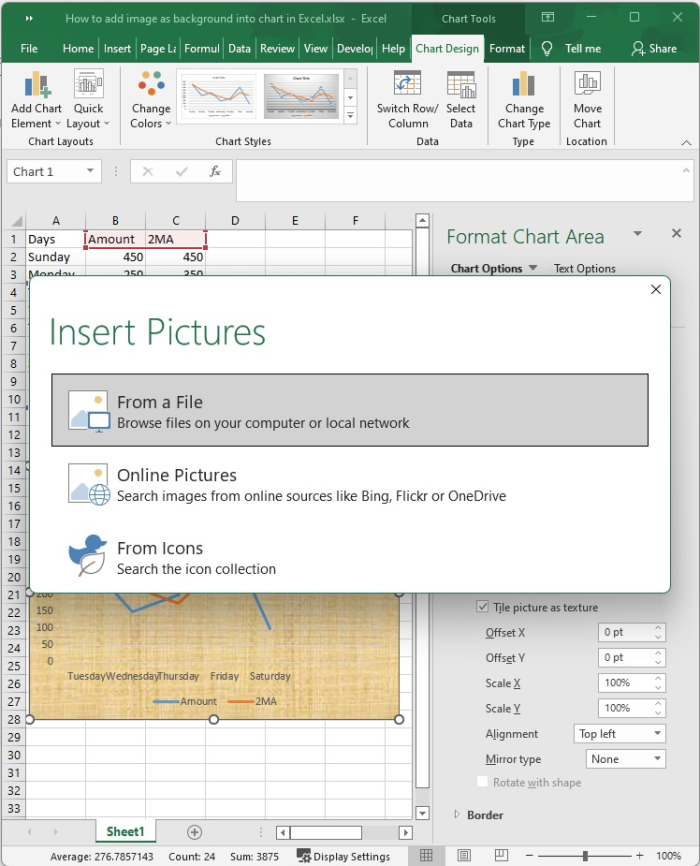Click select all cells corner triangle

(17, 221)
